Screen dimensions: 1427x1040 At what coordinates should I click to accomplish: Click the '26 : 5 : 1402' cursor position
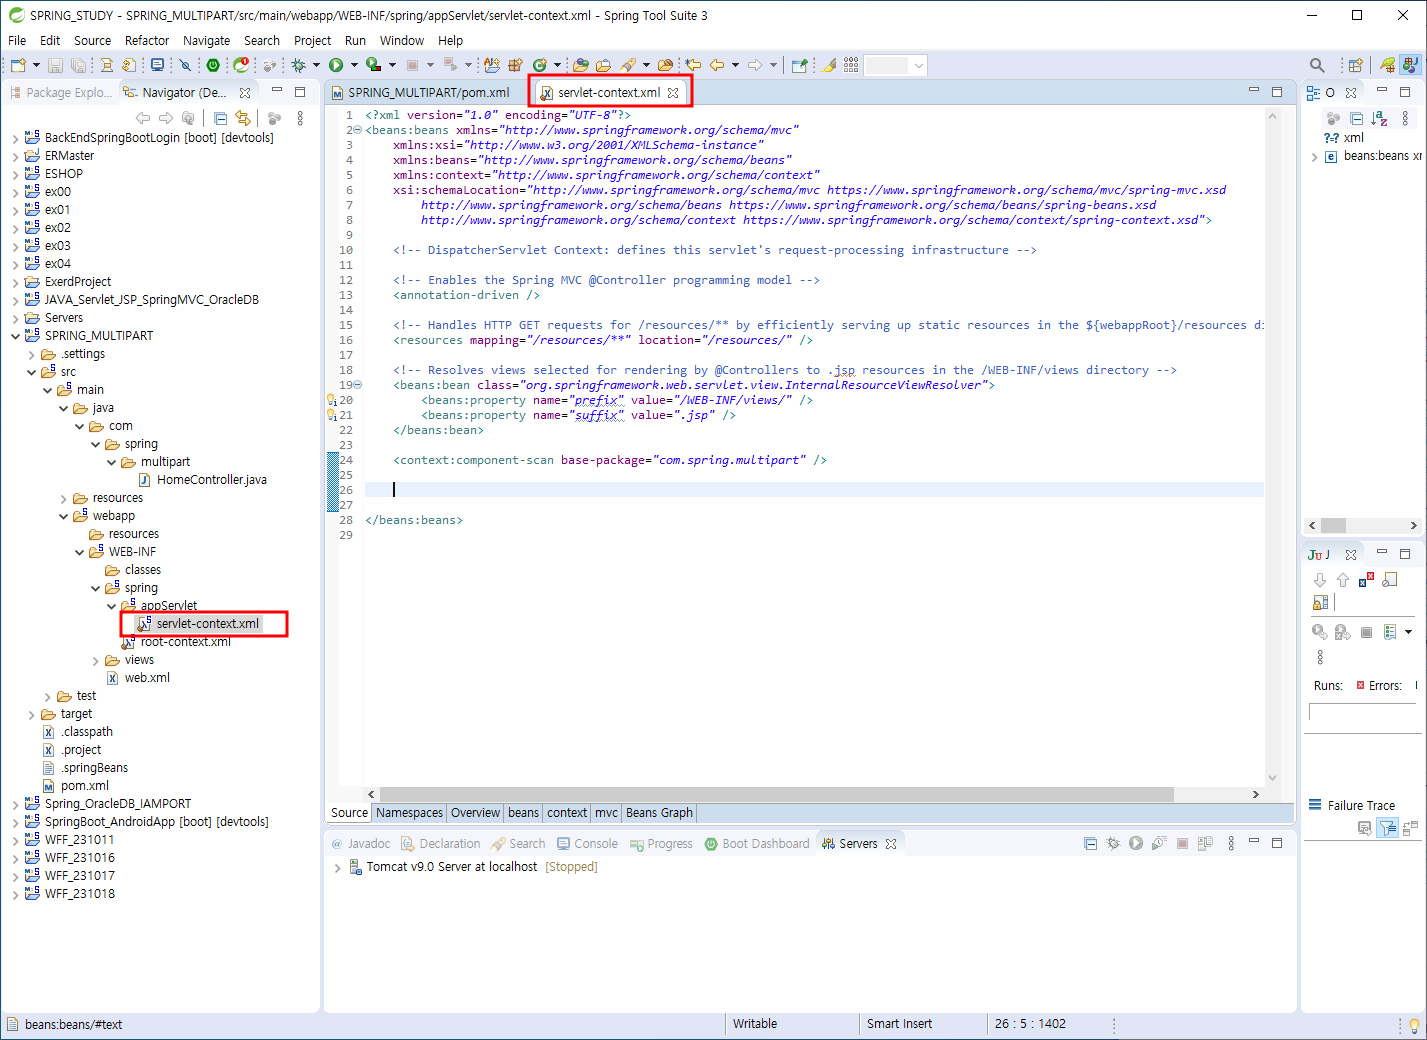pos(1030,1024)
